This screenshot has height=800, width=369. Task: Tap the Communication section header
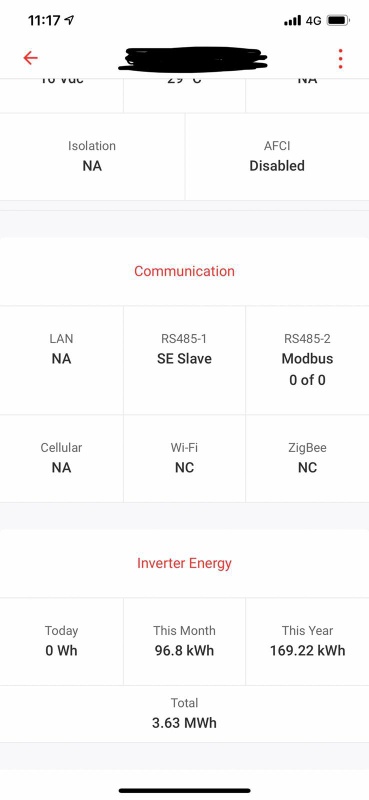[x=184, y=271]
